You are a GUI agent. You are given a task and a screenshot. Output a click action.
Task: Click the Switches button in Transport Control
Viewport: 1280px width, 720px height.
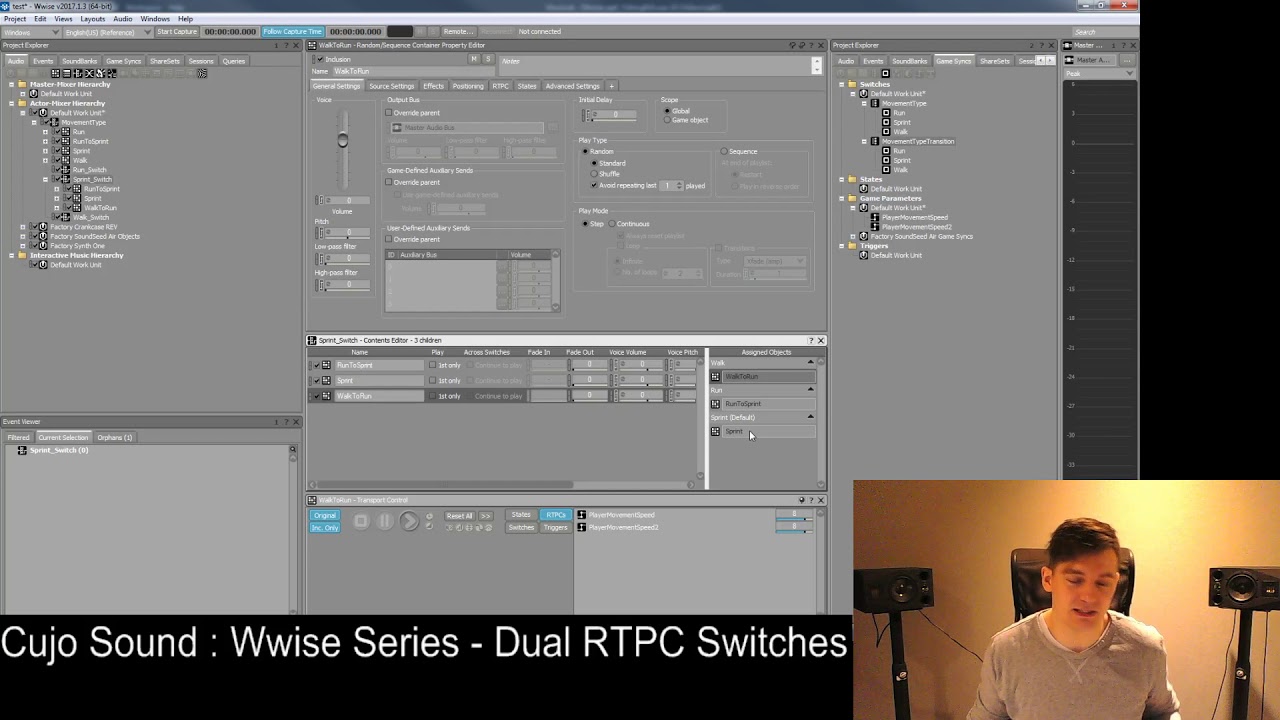pos(522,527)
